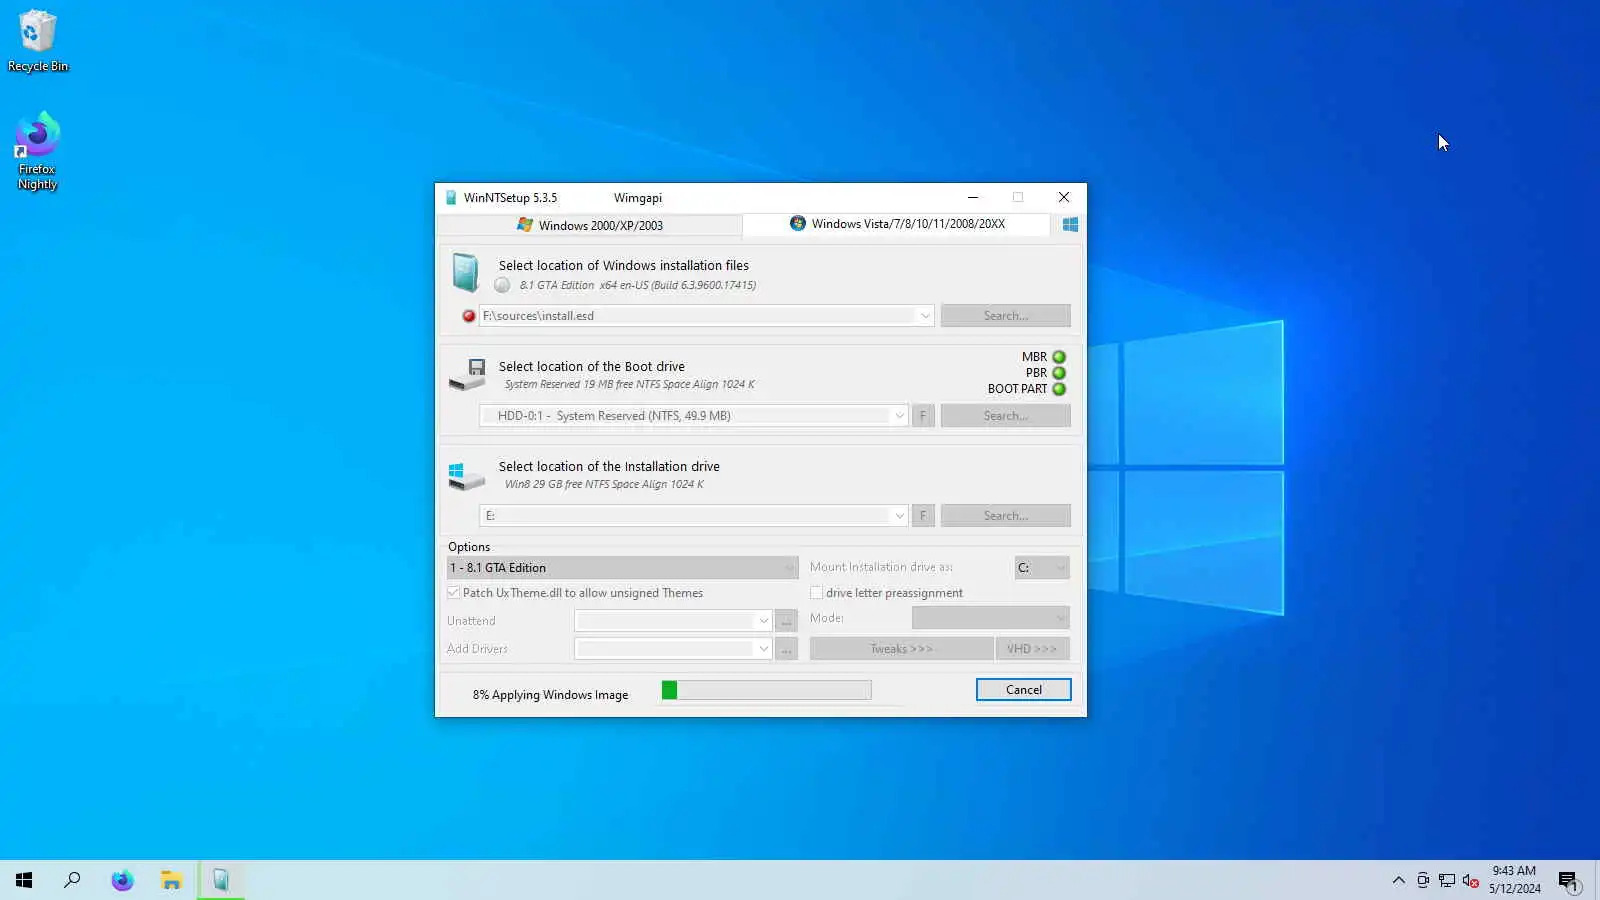Launch Firefox Nightly from the taskbar
Image resolution: width=1600 pixels, height=900 pixels.
[x=122, y=880]
